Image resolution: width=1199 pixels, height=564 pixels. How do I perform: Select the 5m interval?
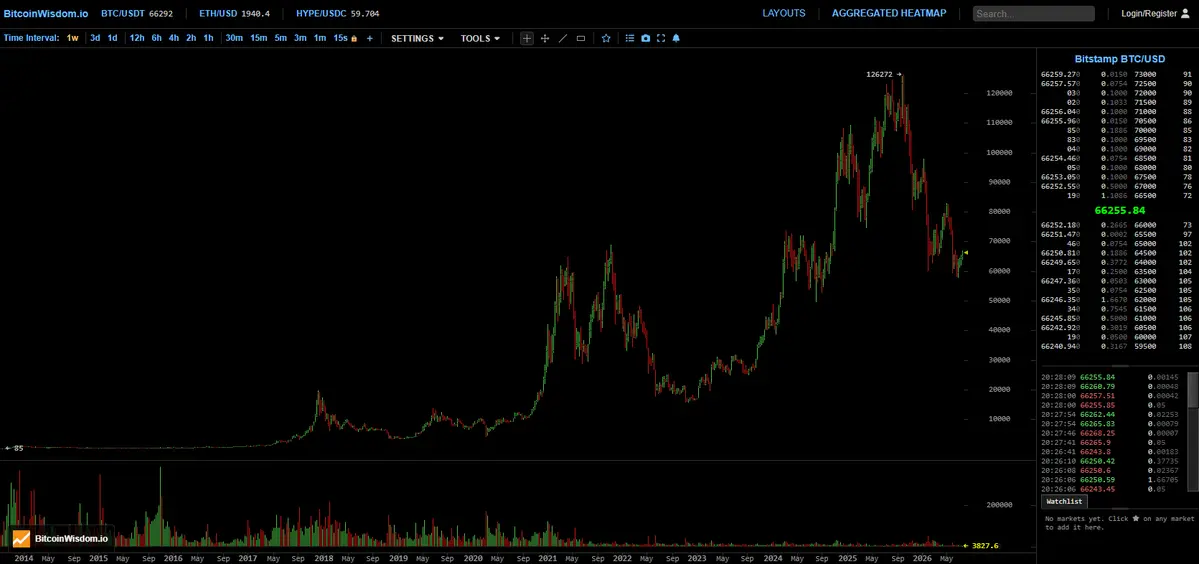(x=281, y=38)
